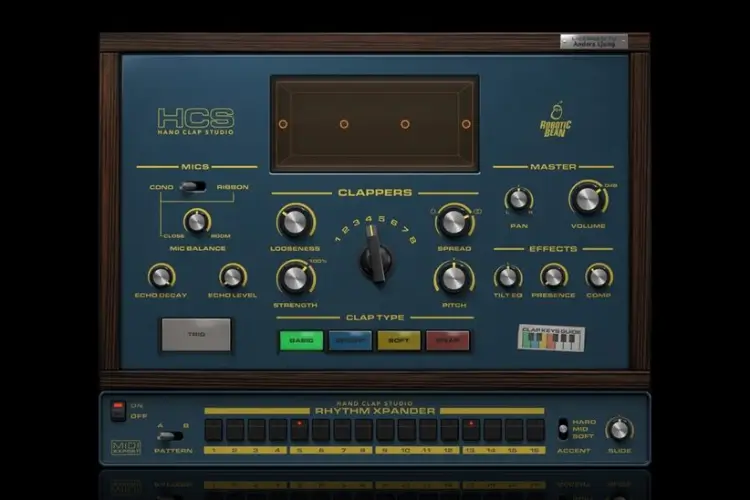Toggle the Rhythm Xpander On/Off switch

point(118,411)
